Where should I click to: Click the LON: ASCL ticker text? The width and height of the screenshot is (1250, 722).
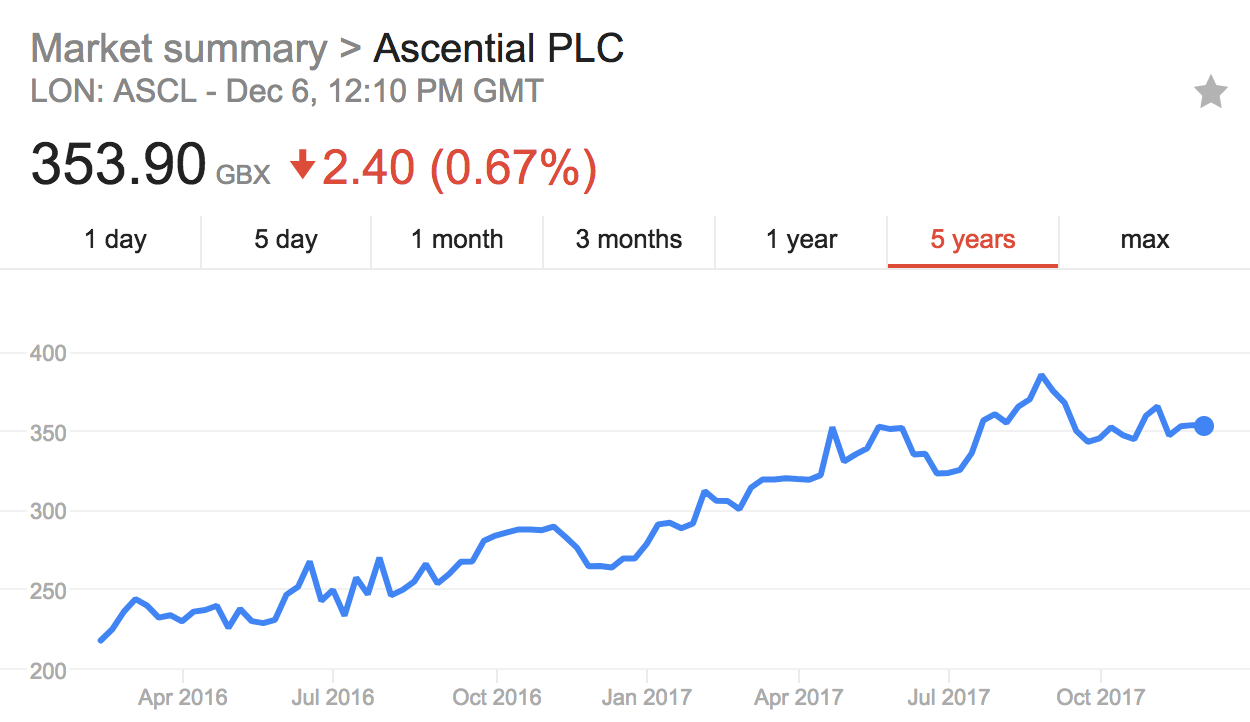point(116,92)
